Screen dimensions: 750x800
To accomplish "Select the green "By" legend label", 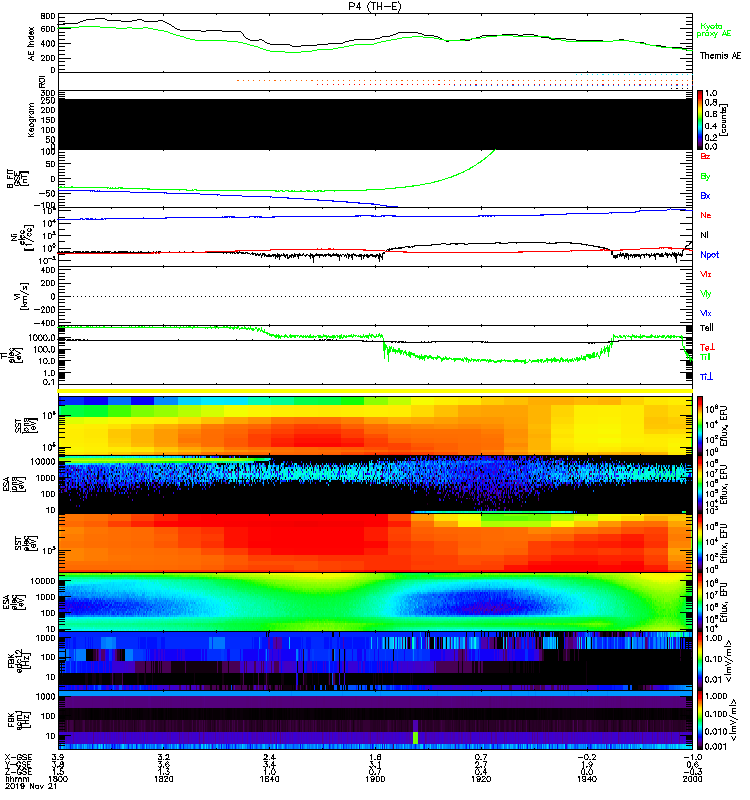I will click(705, 177).
